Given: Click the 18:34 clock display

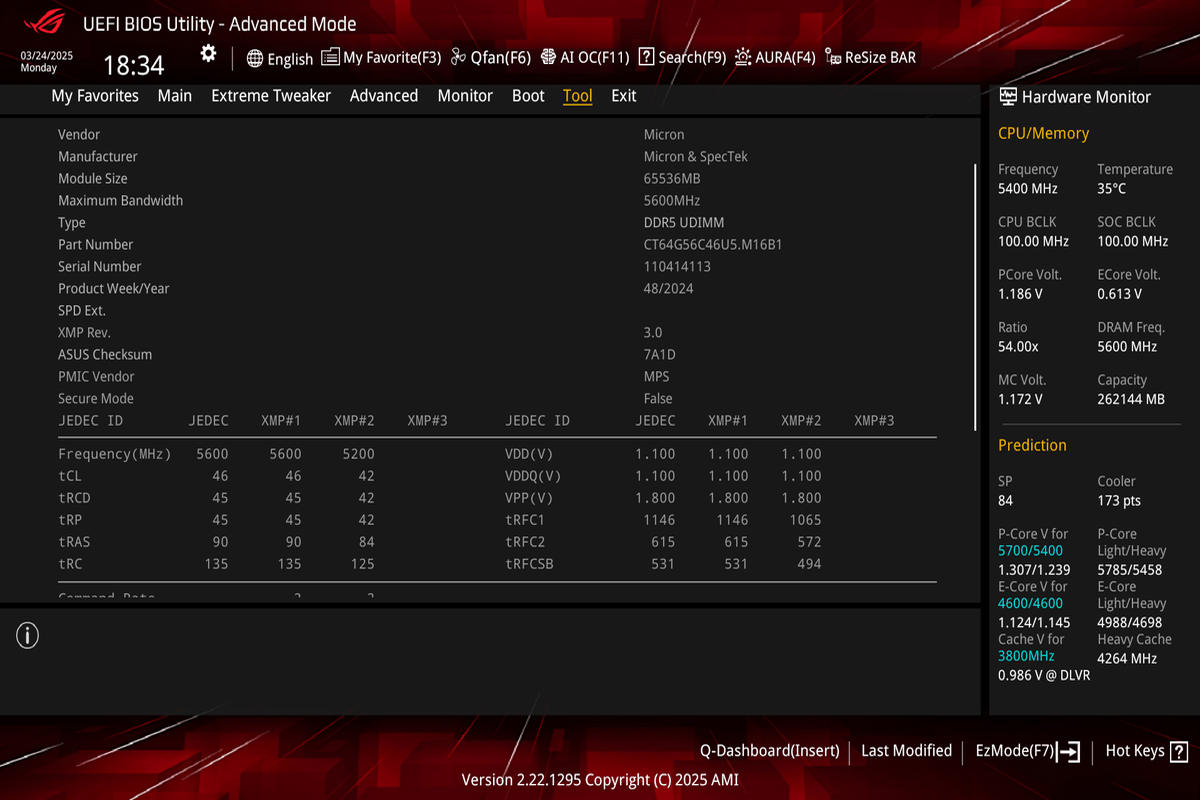Looking at the screenshot, I should [134, 66].
